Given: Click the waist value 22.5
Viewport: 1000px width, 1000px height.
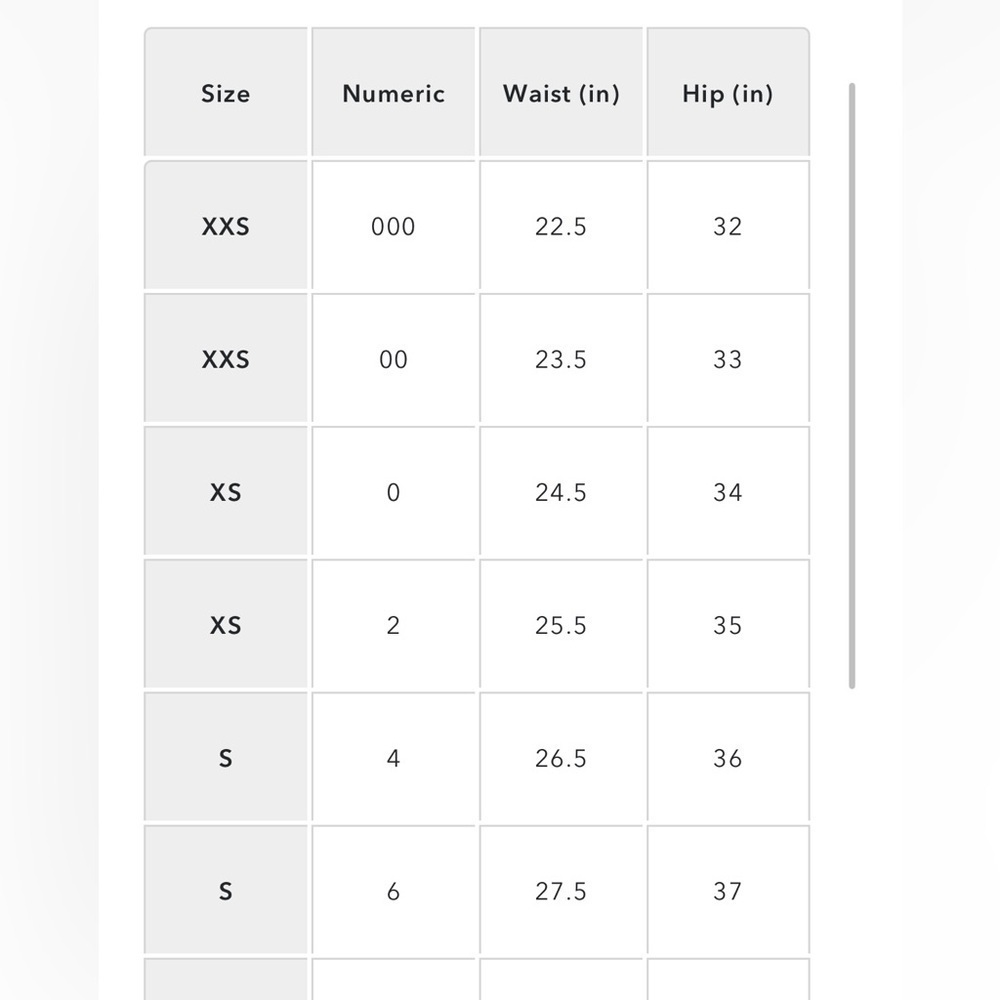Looking at the screenshot, I should 561,225.
